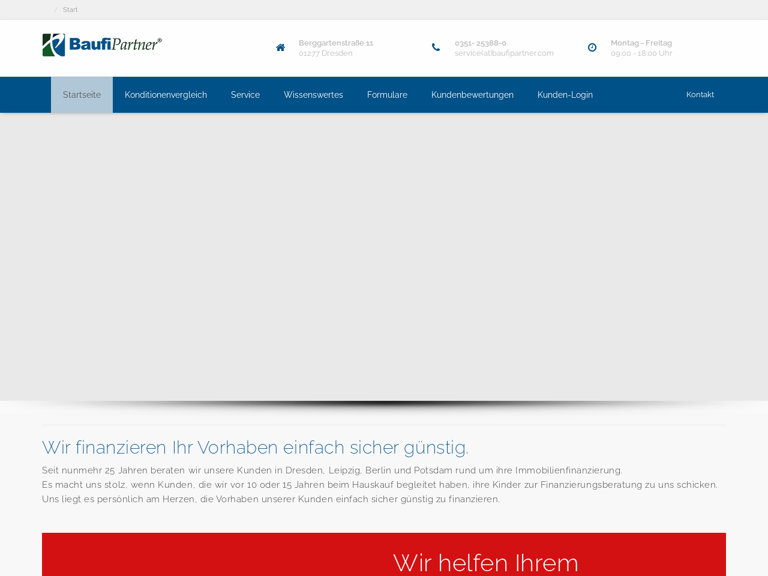This screenshot has width=768, height=576.
Task: Click the service email address
Action: (x=504, y=54)
